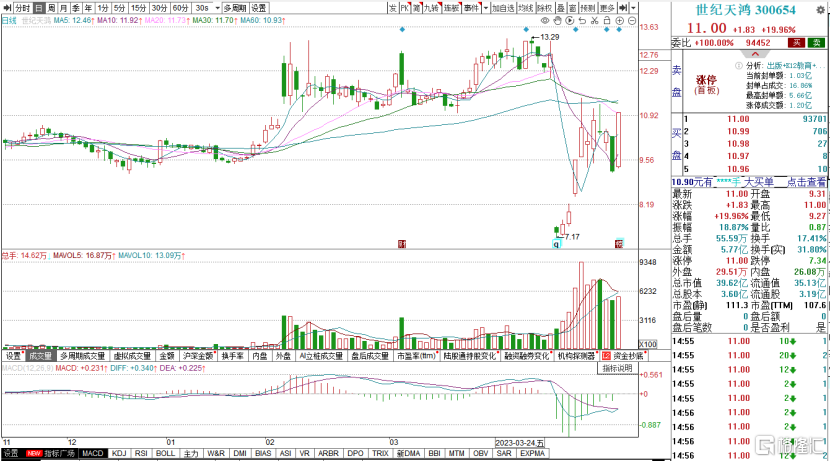Click the cyan q marker below candle

pos(556,244)
